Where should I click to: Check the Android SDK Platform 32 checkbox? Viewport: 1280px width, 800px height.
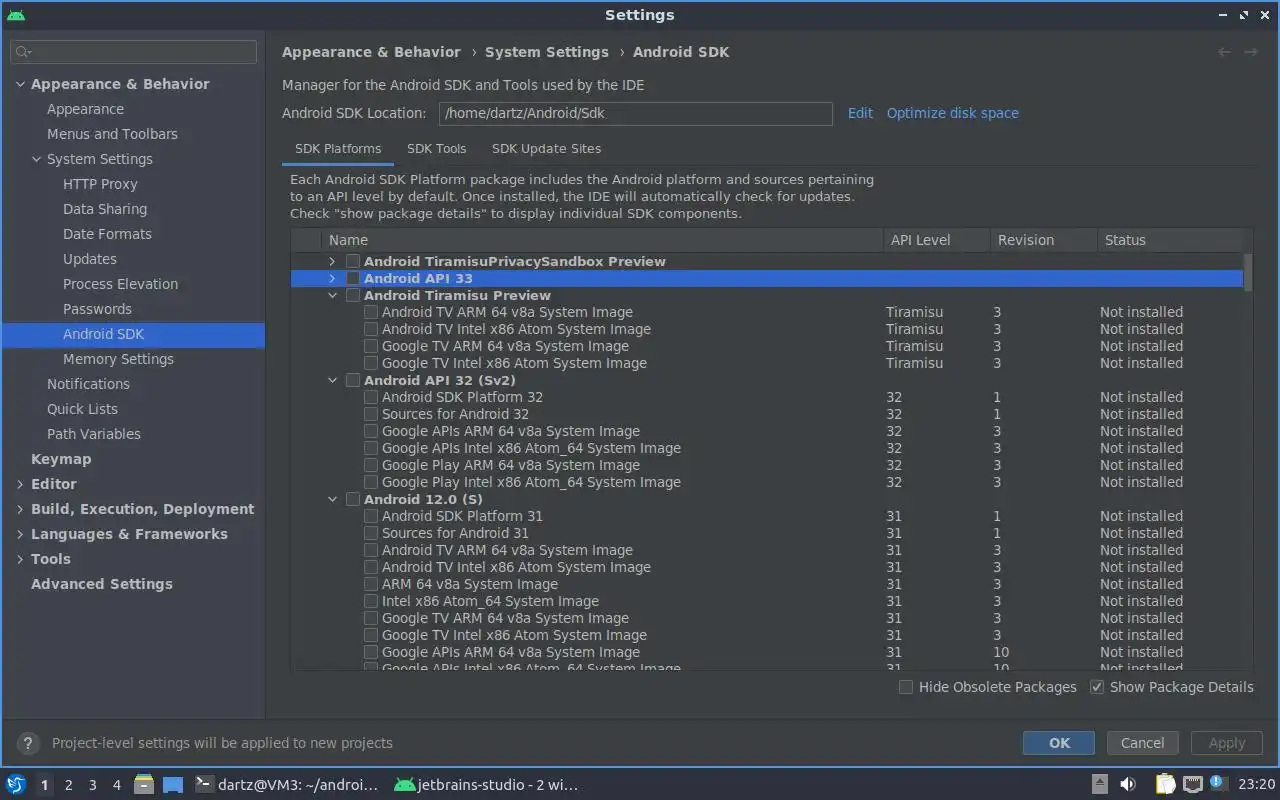click(x=371, y=398)
